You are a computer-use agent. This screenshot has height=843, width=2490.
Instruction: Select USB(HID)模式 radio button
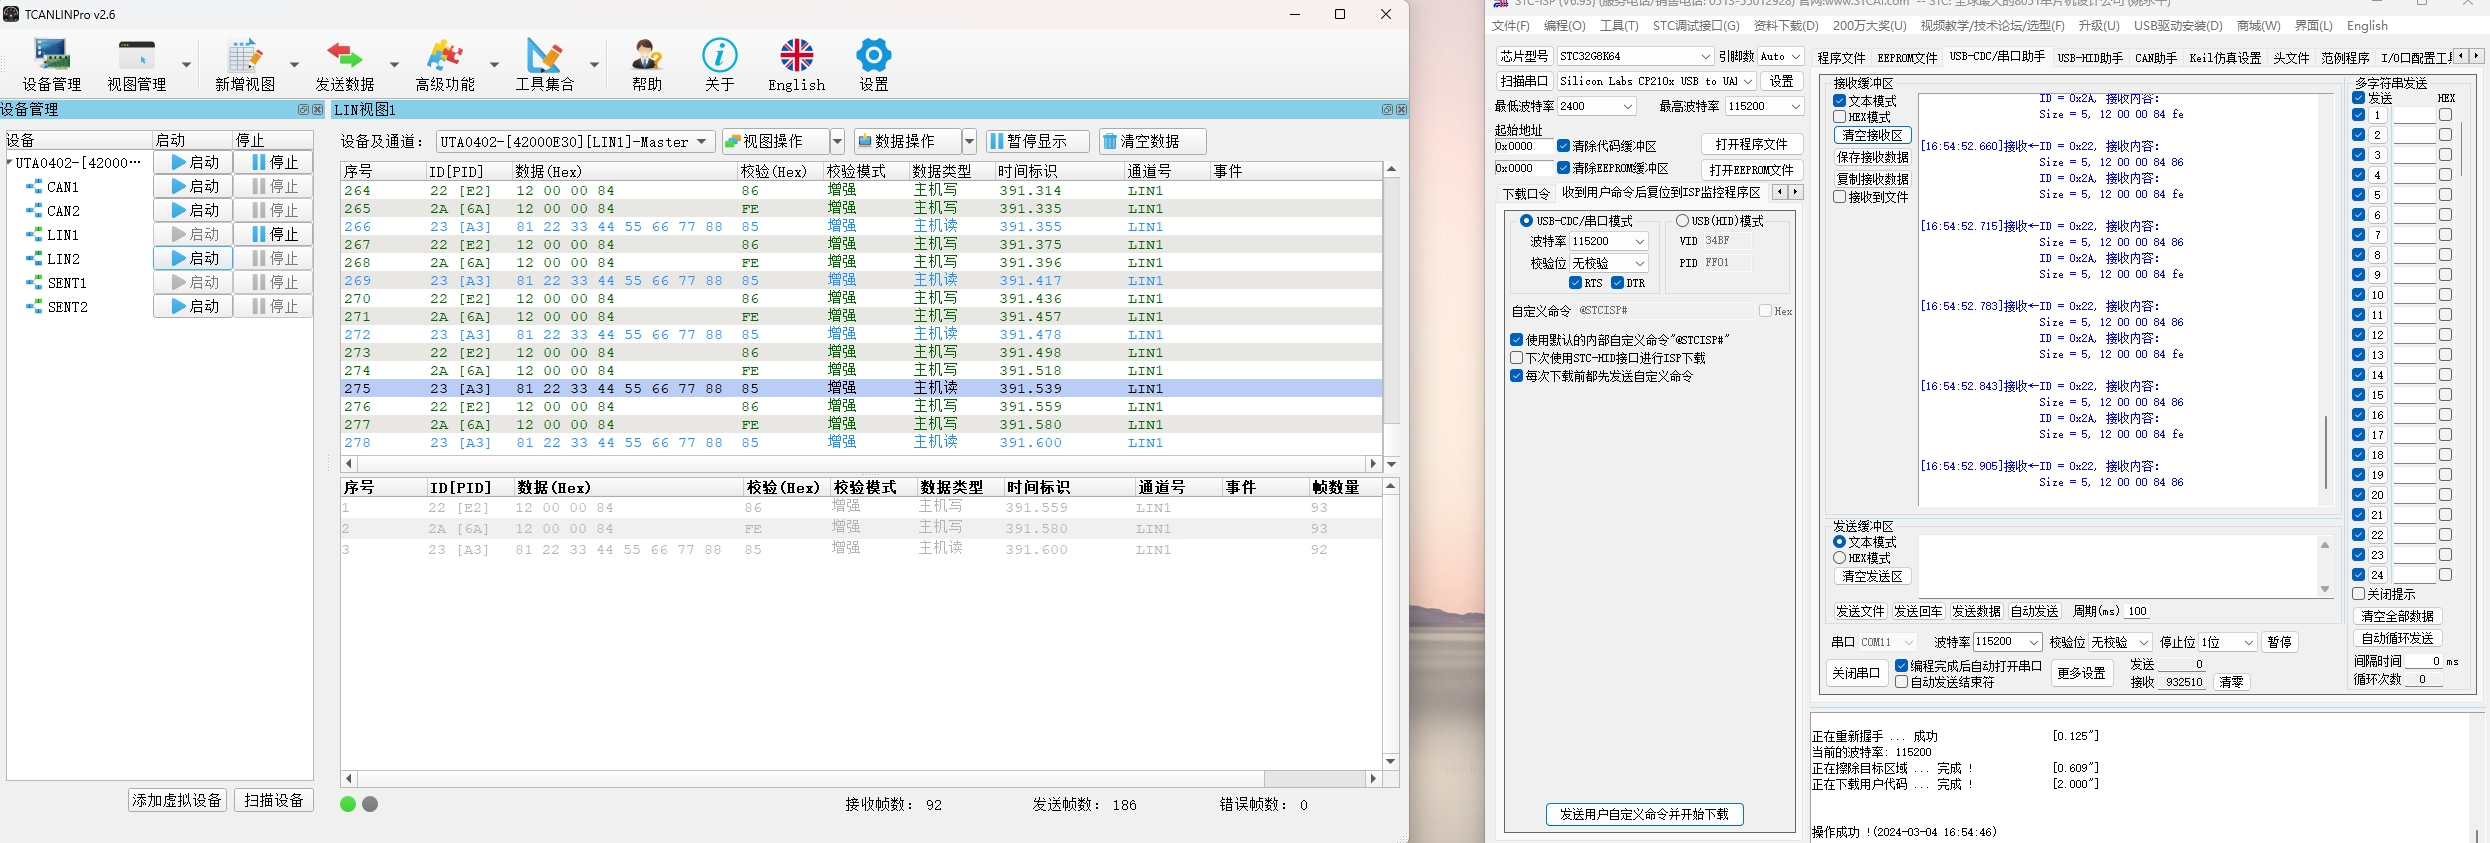coord(1682,221)
